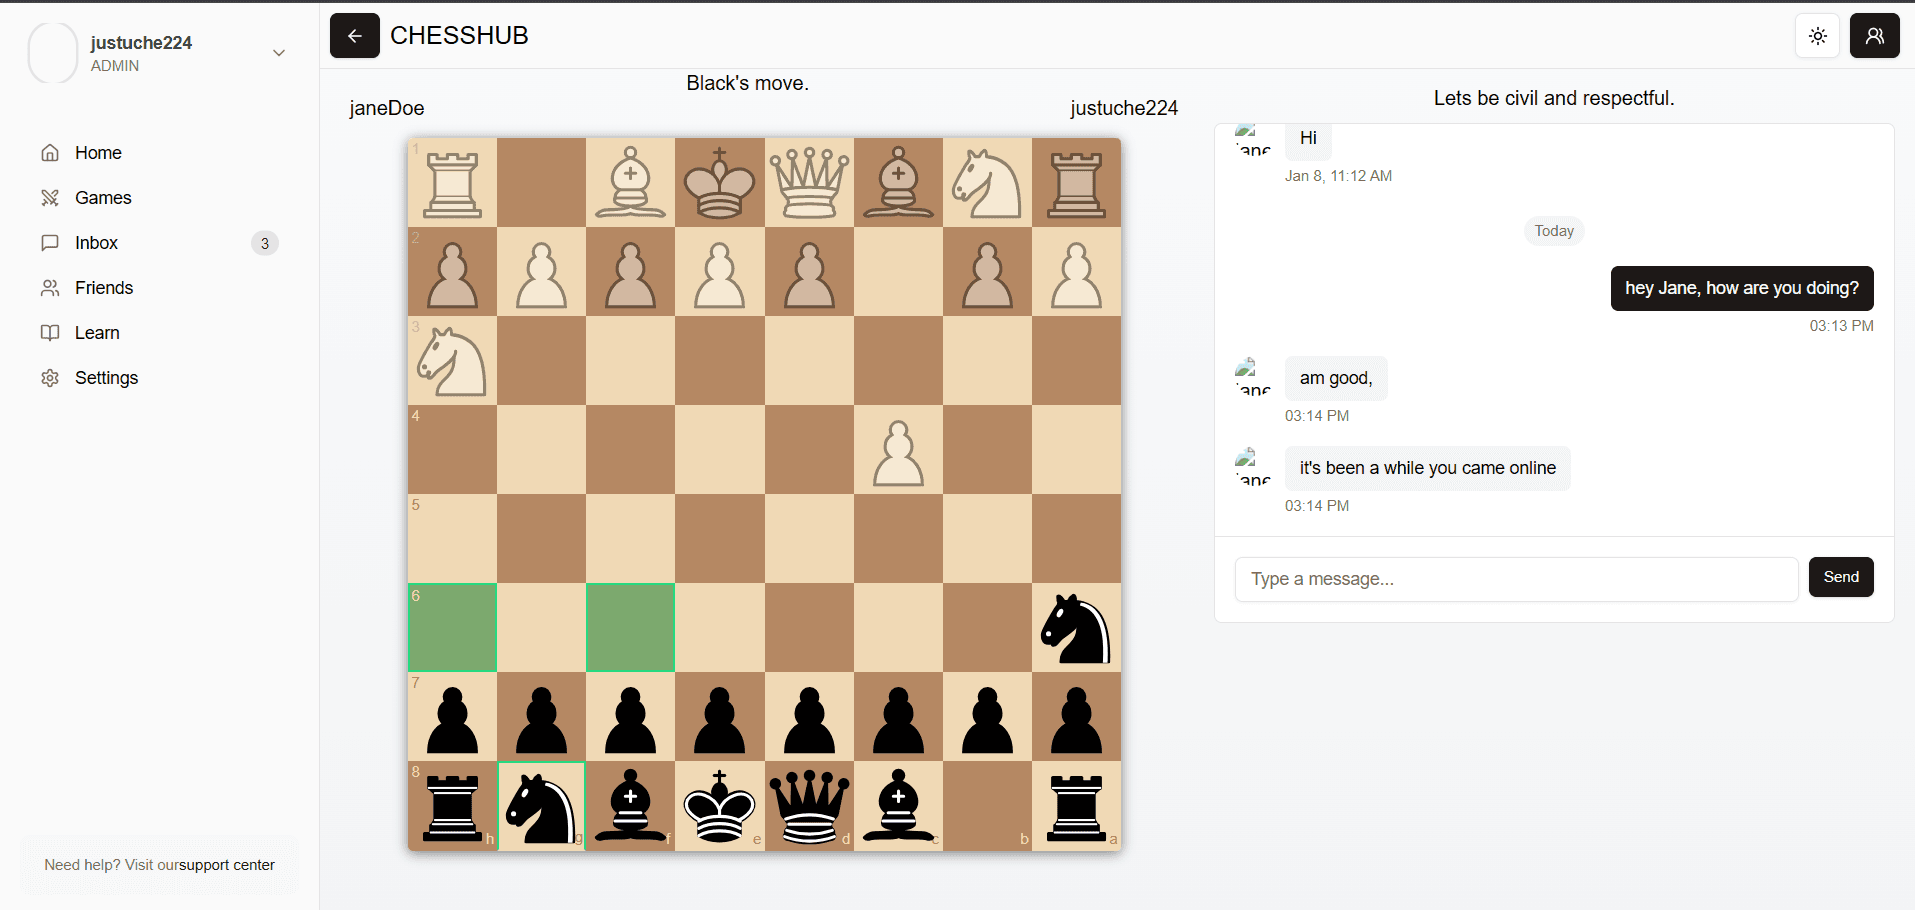This screenshot has width=1915, height=910.
Task: Focus the Type a message input field
Action: pyautogui.click(x=1515, y=579)
